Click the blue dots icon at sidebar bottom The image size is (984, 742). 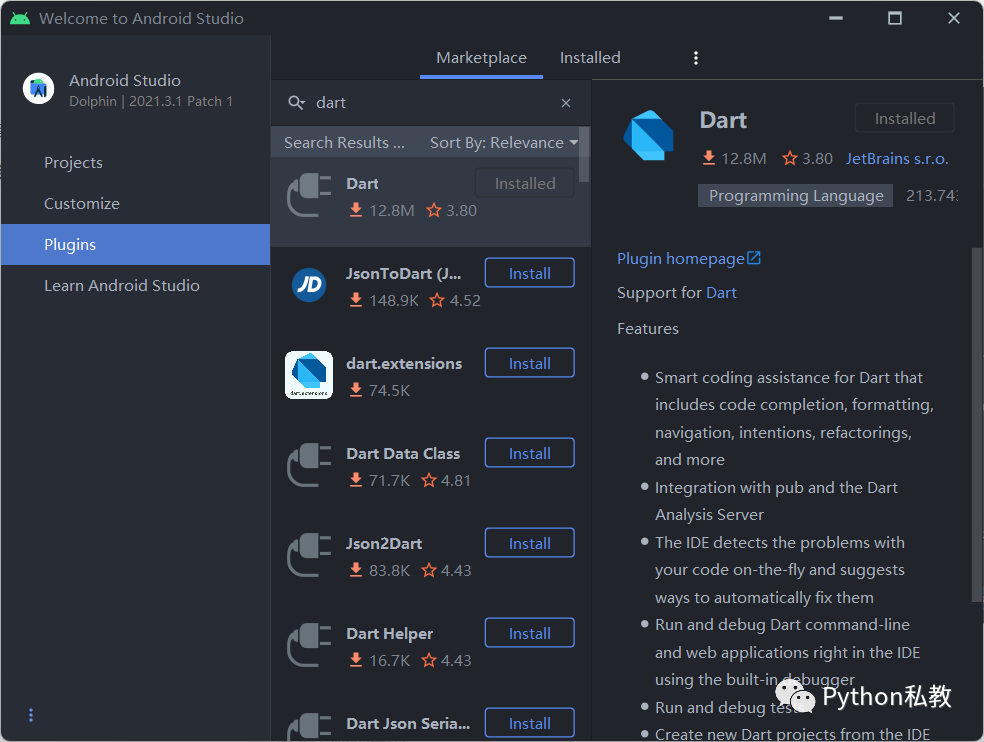(30, 714)
